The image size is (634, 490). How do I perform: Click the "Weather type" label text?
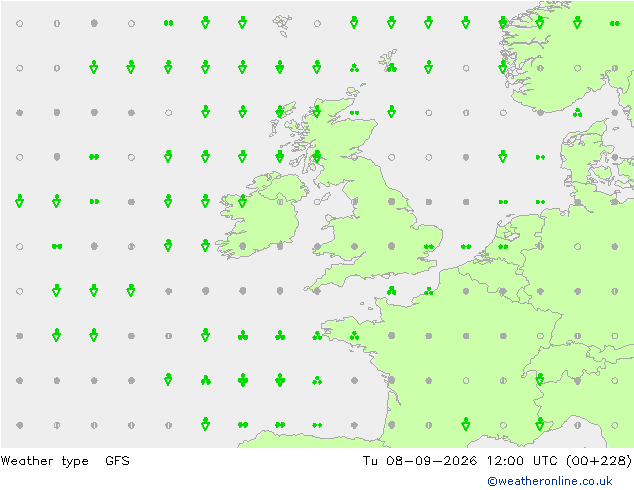[x=44, y=461]
